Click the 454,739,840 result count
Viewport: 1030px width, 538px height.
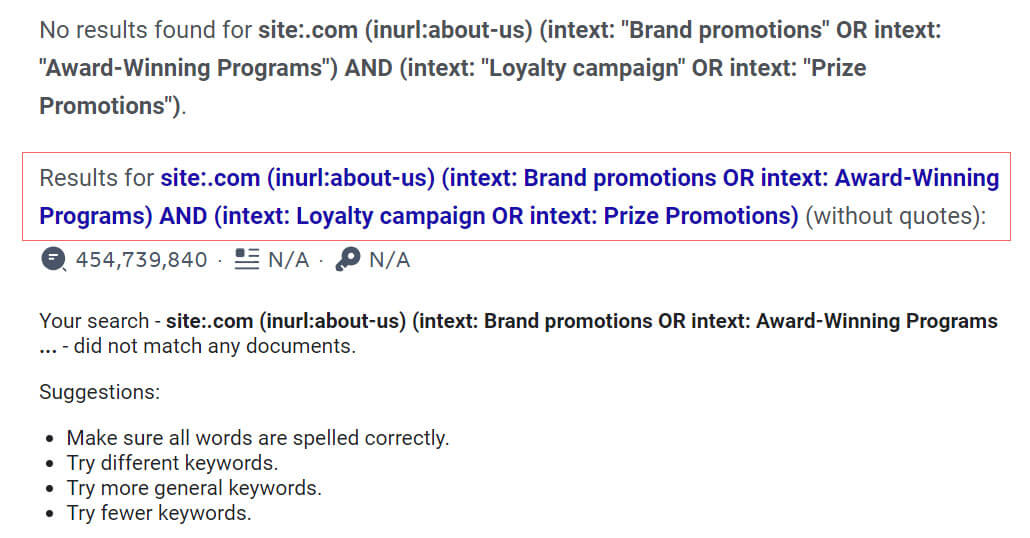pos(141,260)
